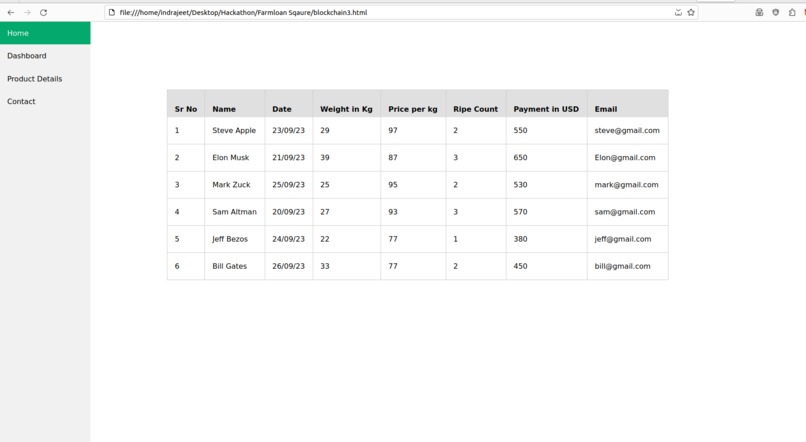This screenshot has width=806, height=442.
Task: Click payment value 570
Action: pos(520,212)
